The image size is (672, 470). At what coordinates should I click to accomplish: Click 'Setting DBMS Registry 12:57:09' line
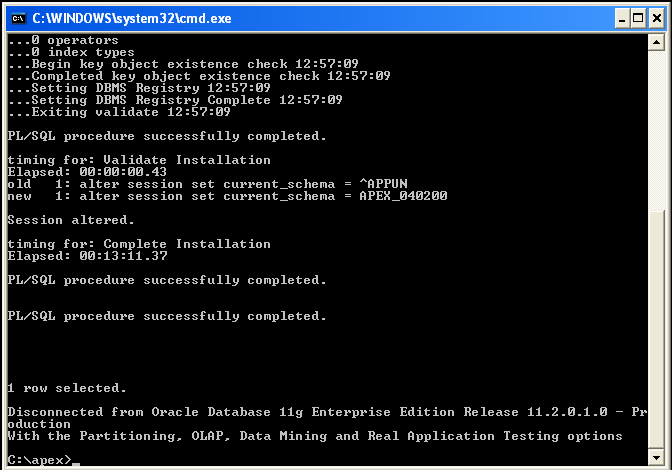point(139,88)
